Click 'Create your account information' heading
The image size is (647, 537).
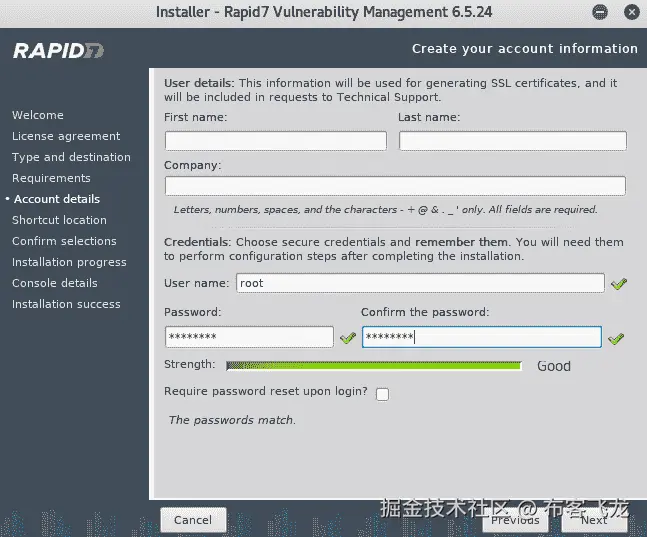click(524, 49)
